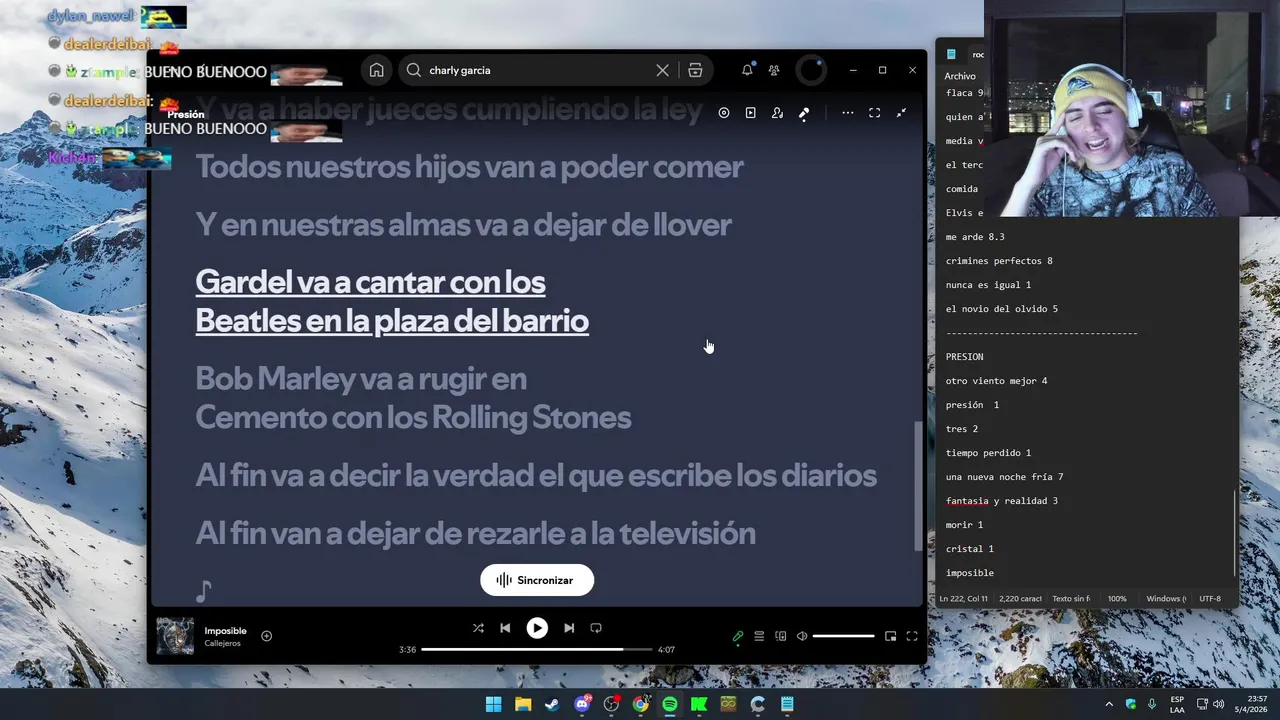Clear the 'charly garcia' search text
The image size is (1280, 720).
click(662, 70)
